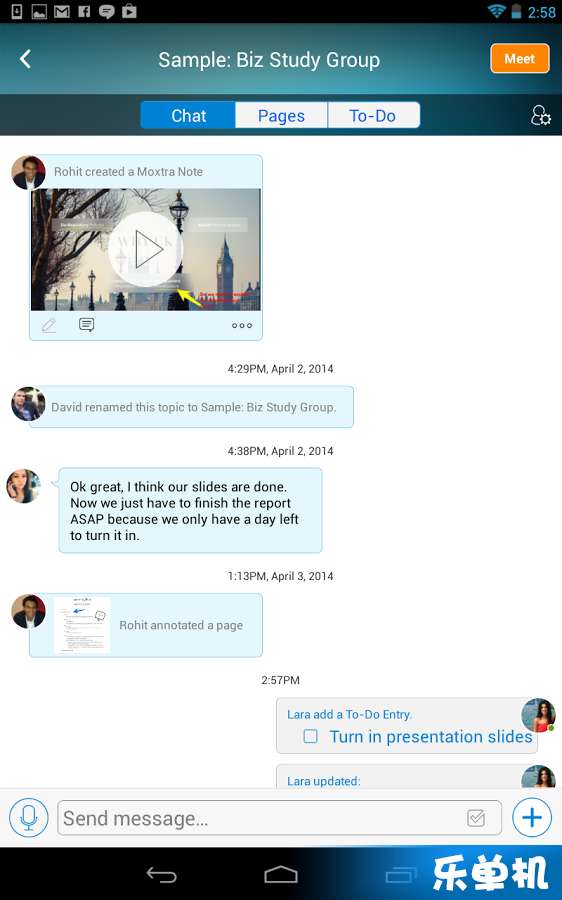Open the Rohit annotated page thumbnail
The width and height of the screenshot is (562, 900).
[82, 625]
